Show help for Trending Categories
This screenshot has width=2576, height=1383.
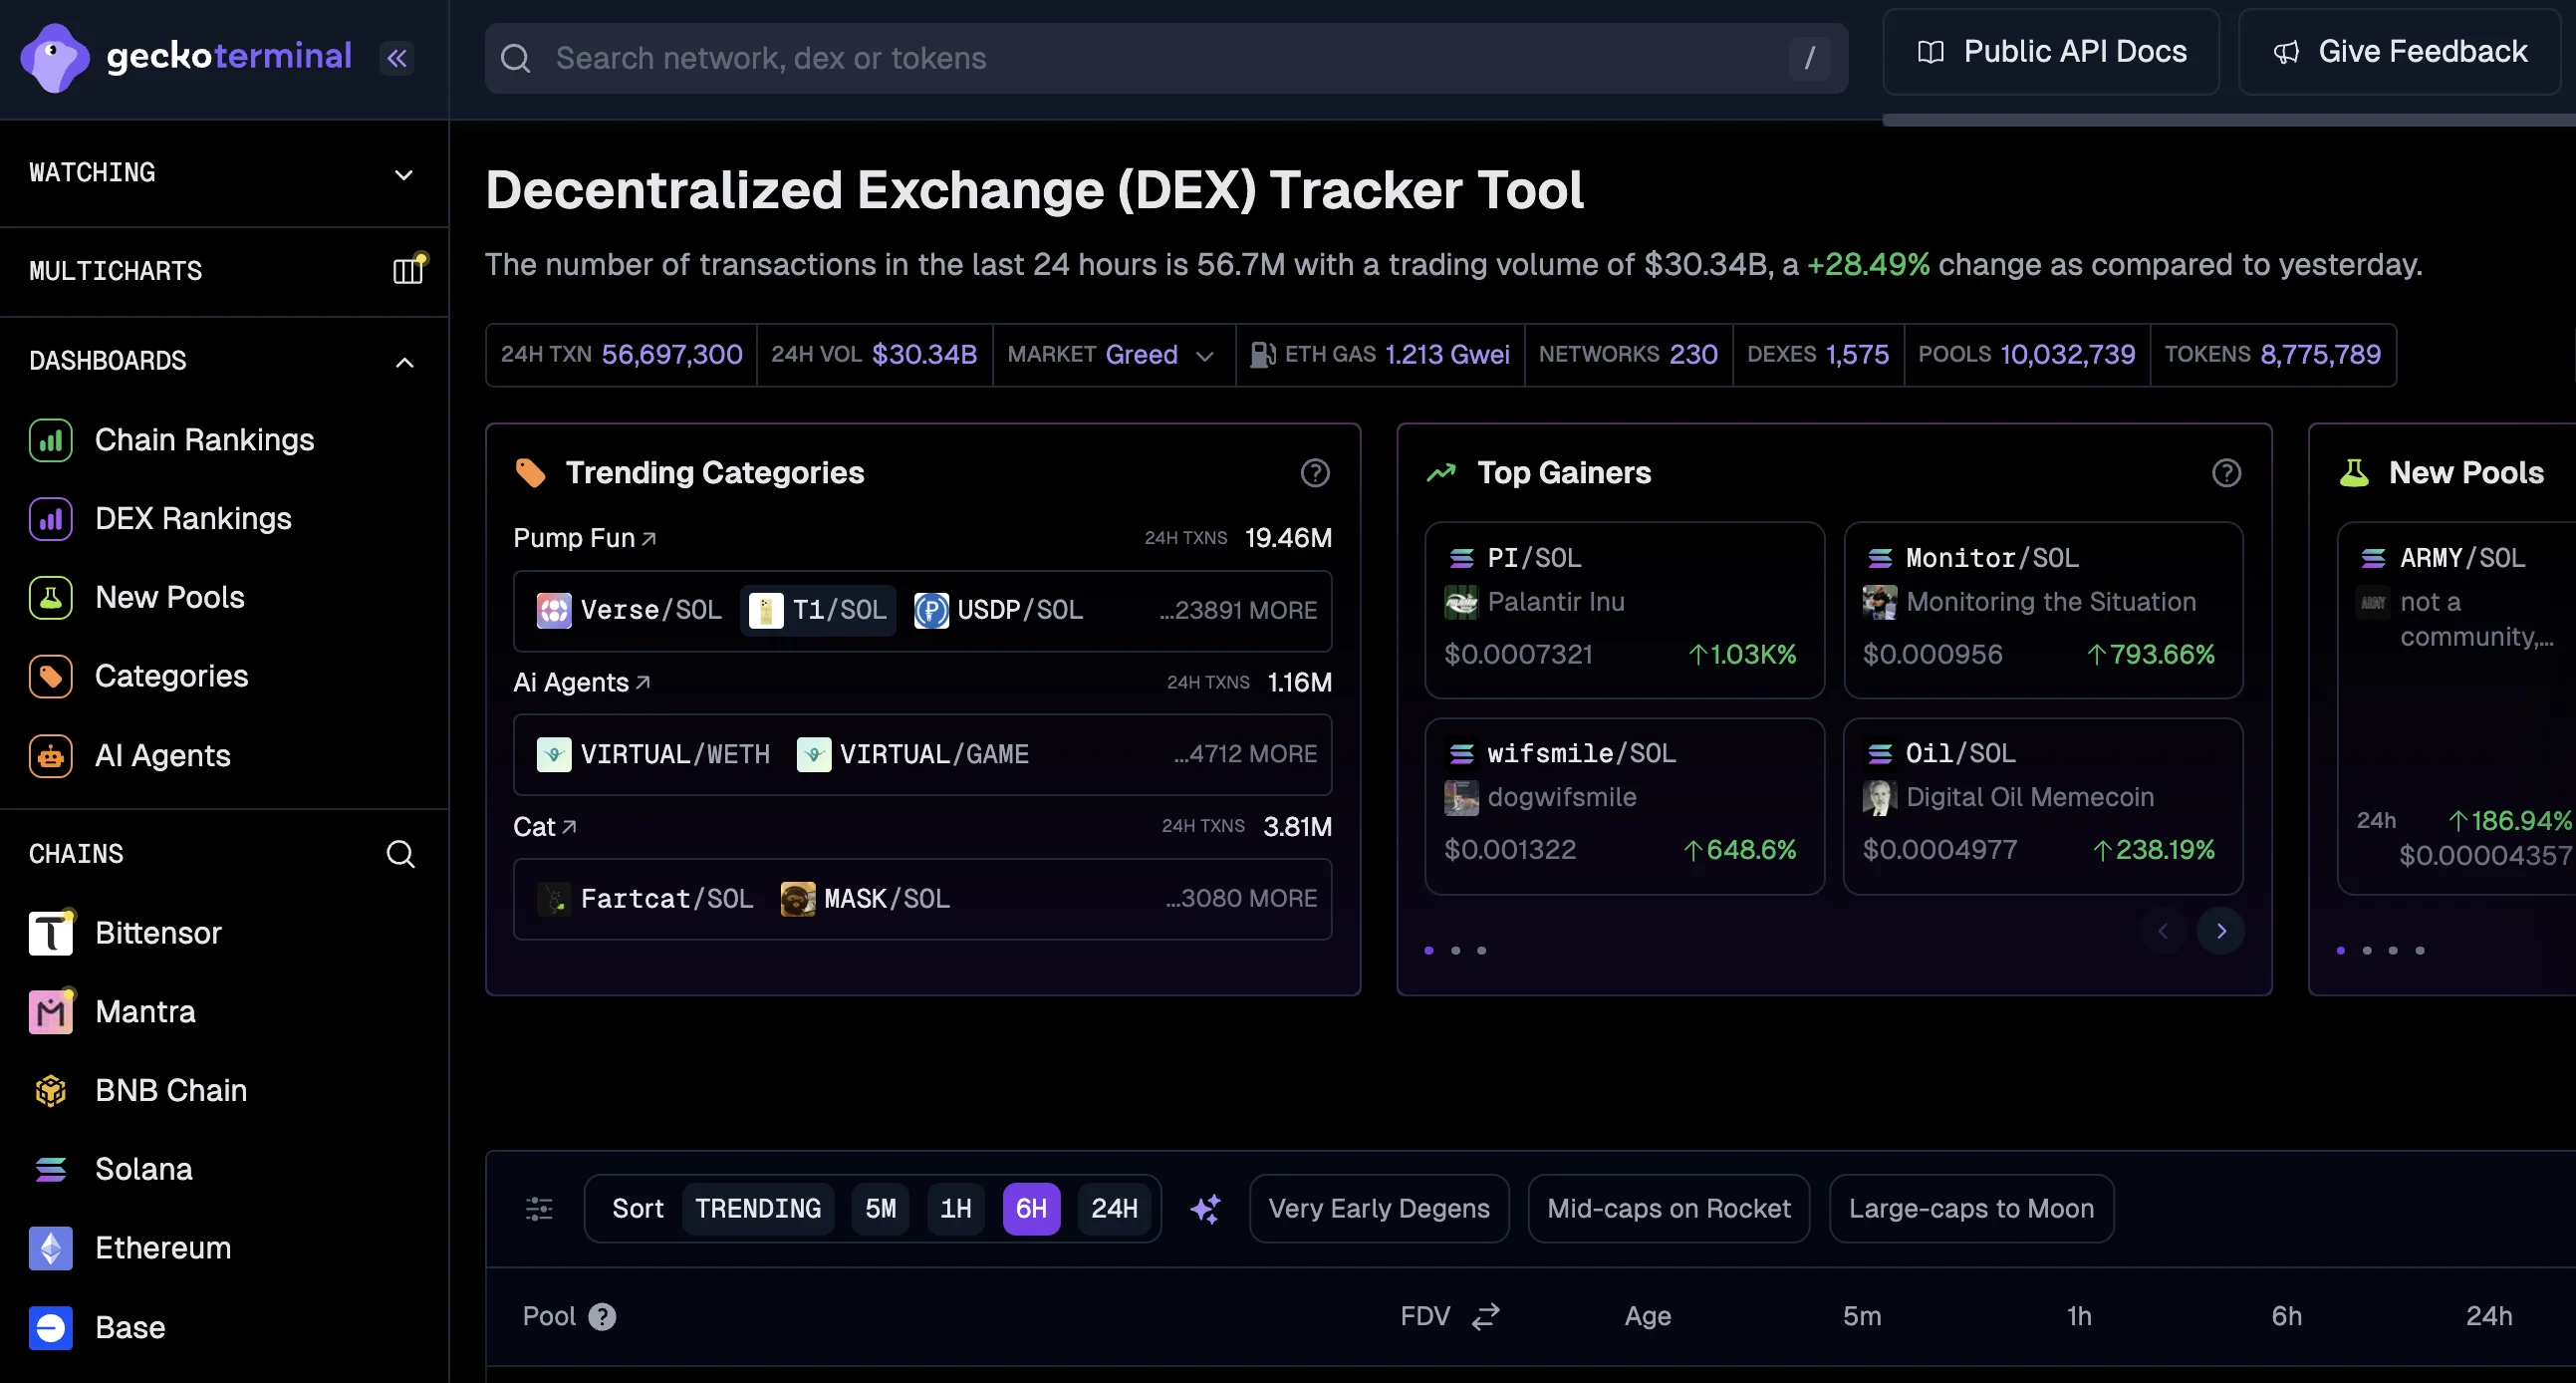(1315, 473)
